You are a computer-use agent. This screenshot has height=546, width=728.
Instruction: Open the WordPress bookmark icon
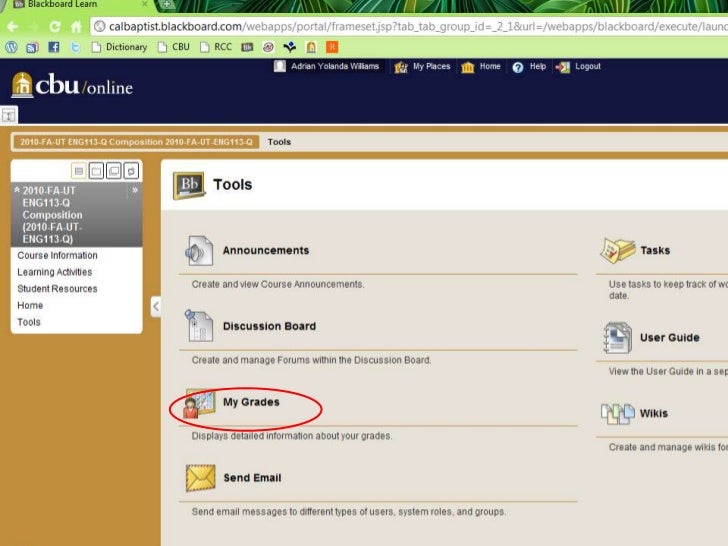coord(12,47)
